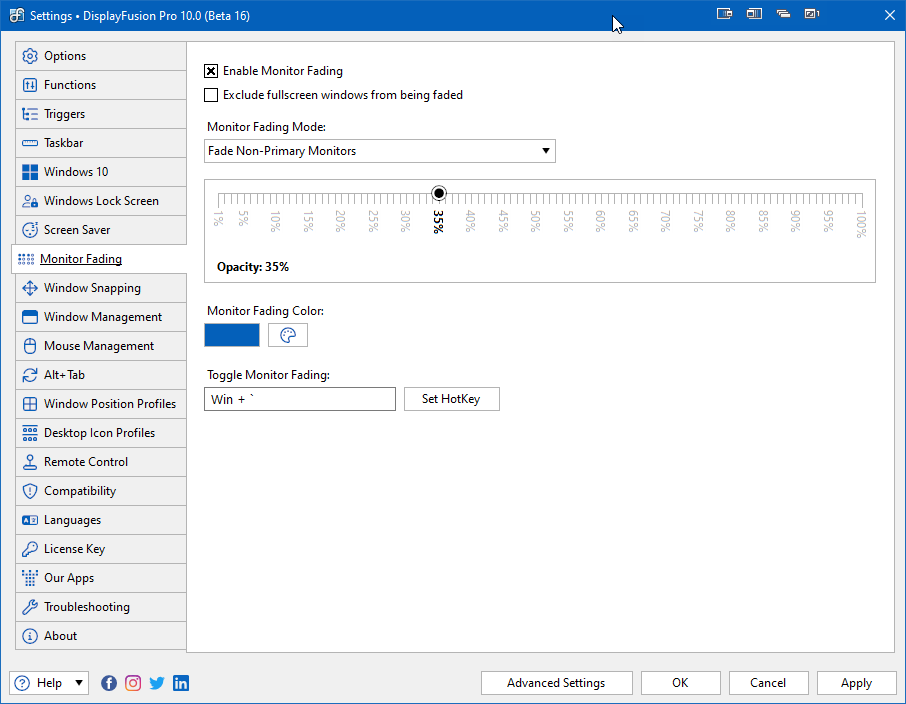
Task: Click the Cancel button
Action: 768,683
